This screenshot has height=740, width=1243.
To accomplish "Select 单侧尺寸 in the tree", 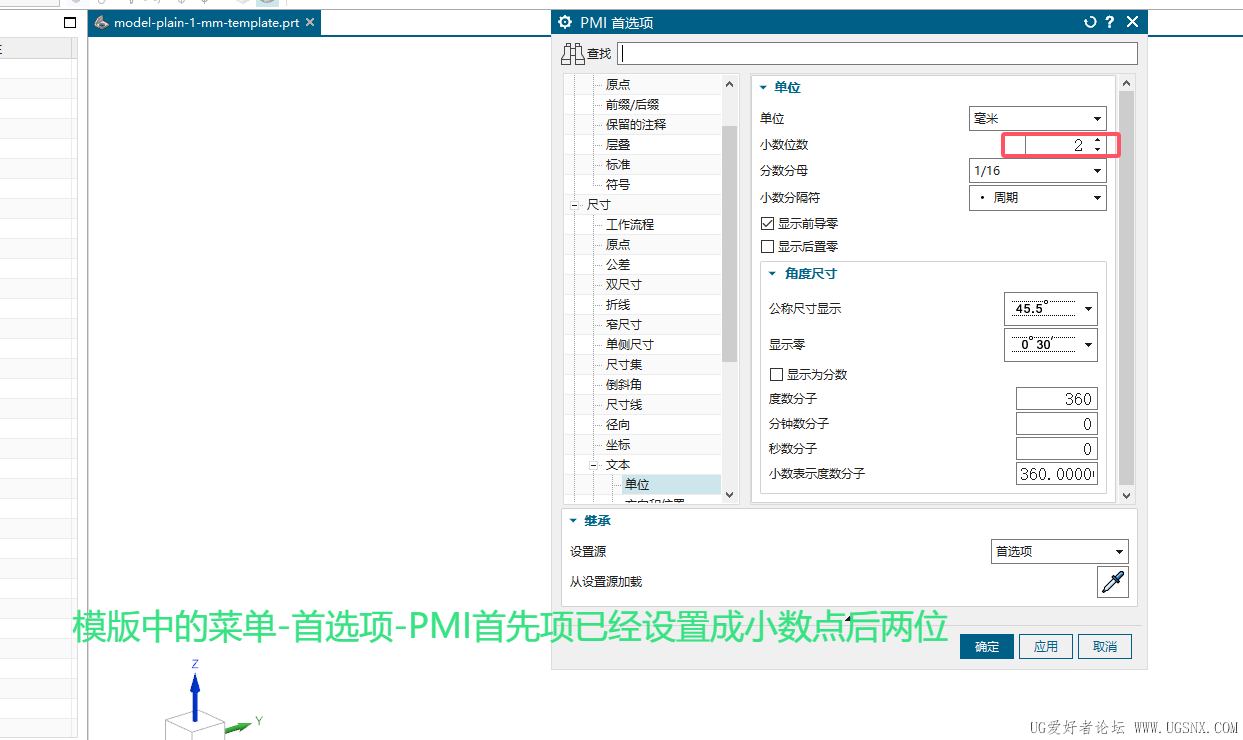I will pos(630,345).
